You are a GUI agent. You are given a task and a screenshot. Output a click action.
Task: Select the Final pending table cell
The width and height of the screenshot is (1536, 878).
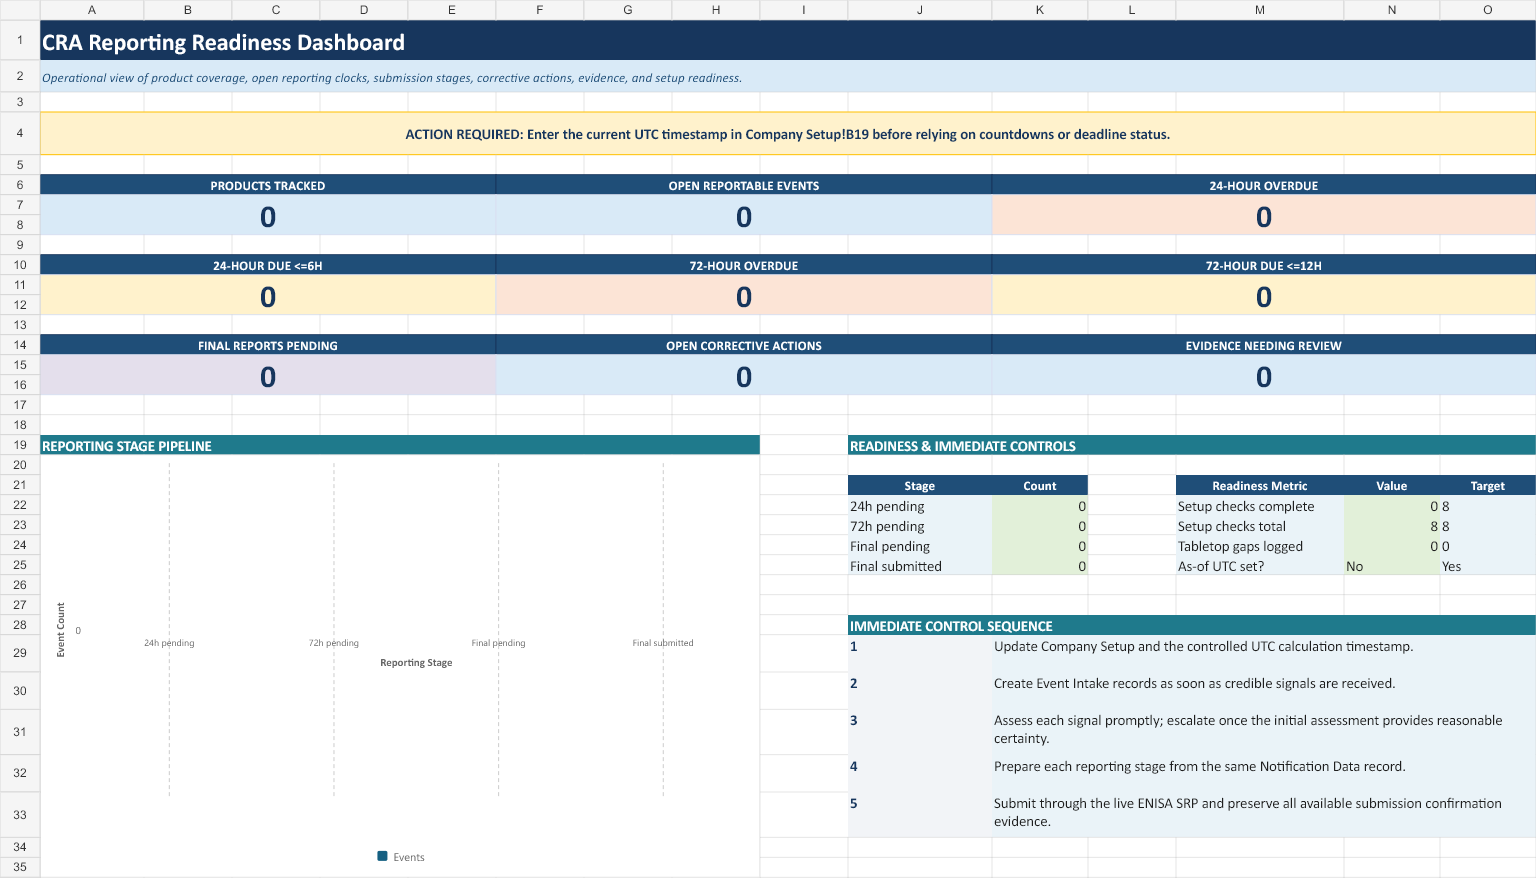[920, 545]
